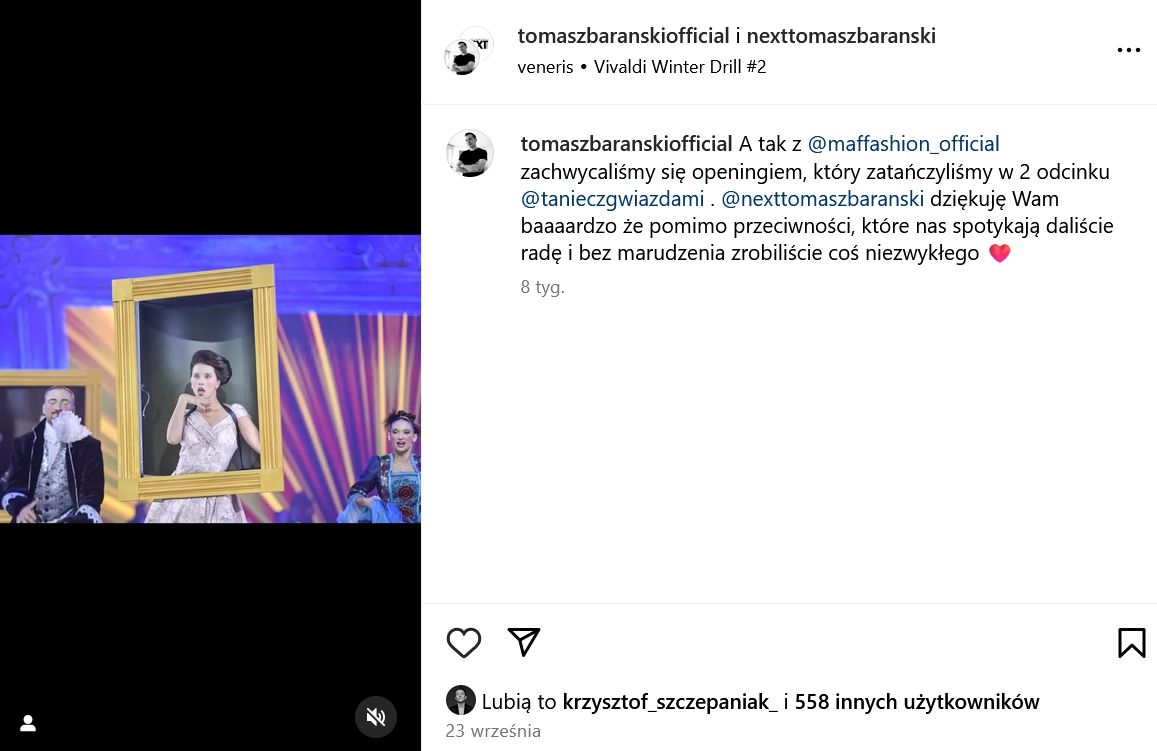Open the Vivaldi Winter Drill #2 audio
The height and width of the screenshot is (751, 1157).
coord(680,66)
